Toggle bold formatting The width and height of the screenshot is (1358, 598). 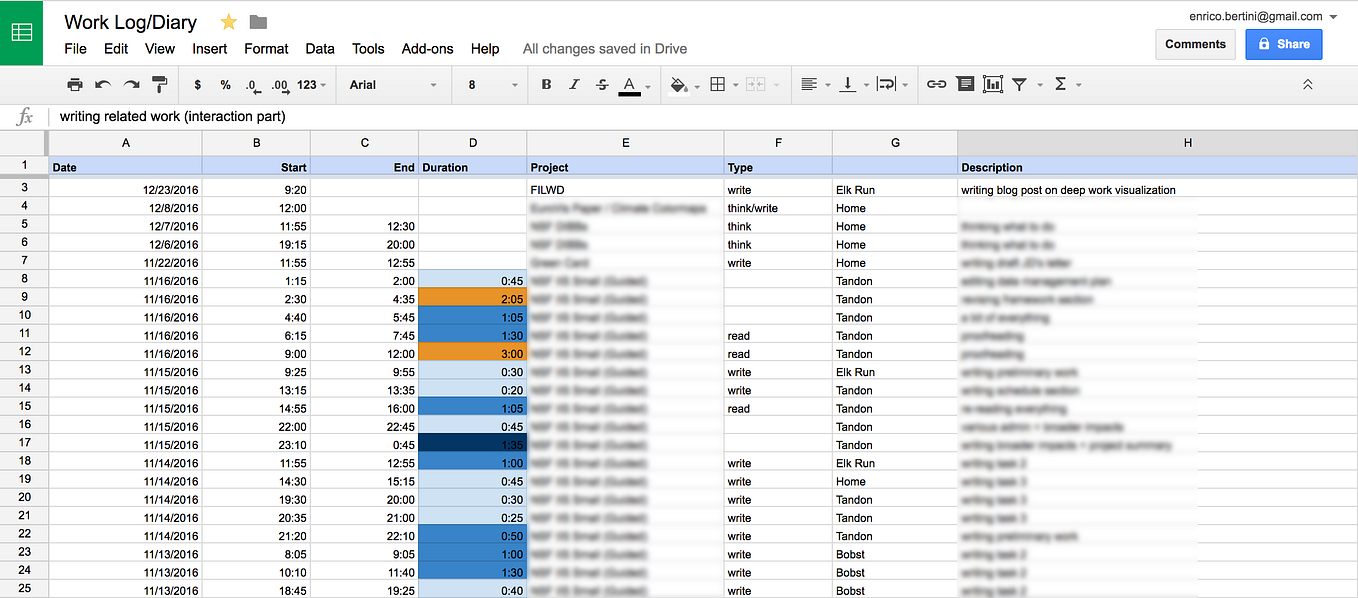tap(545, 85)
